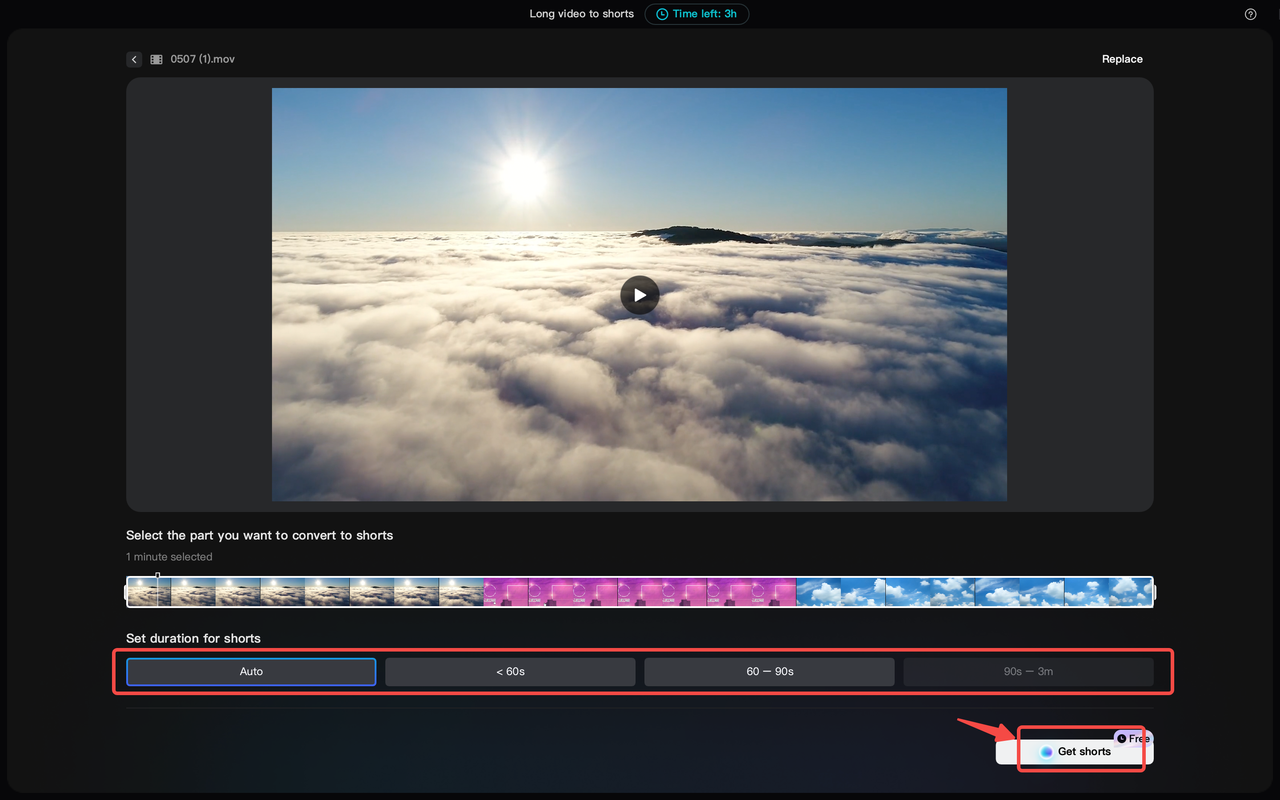Click the clock icon inside the Time left badge
This screenshot has height=800, width=1280.
tap(661, 14)
